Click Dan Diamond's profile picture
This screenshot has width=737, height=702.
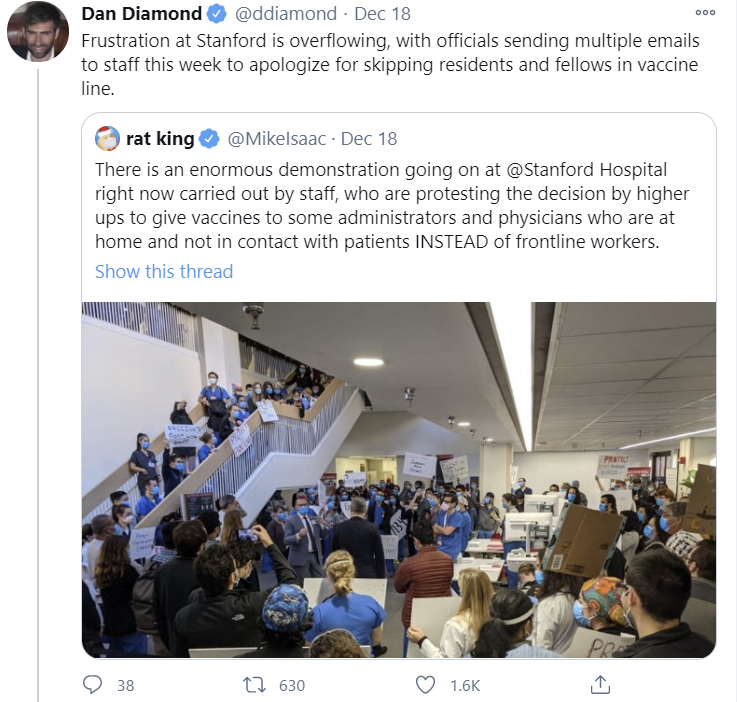[38, 31]
